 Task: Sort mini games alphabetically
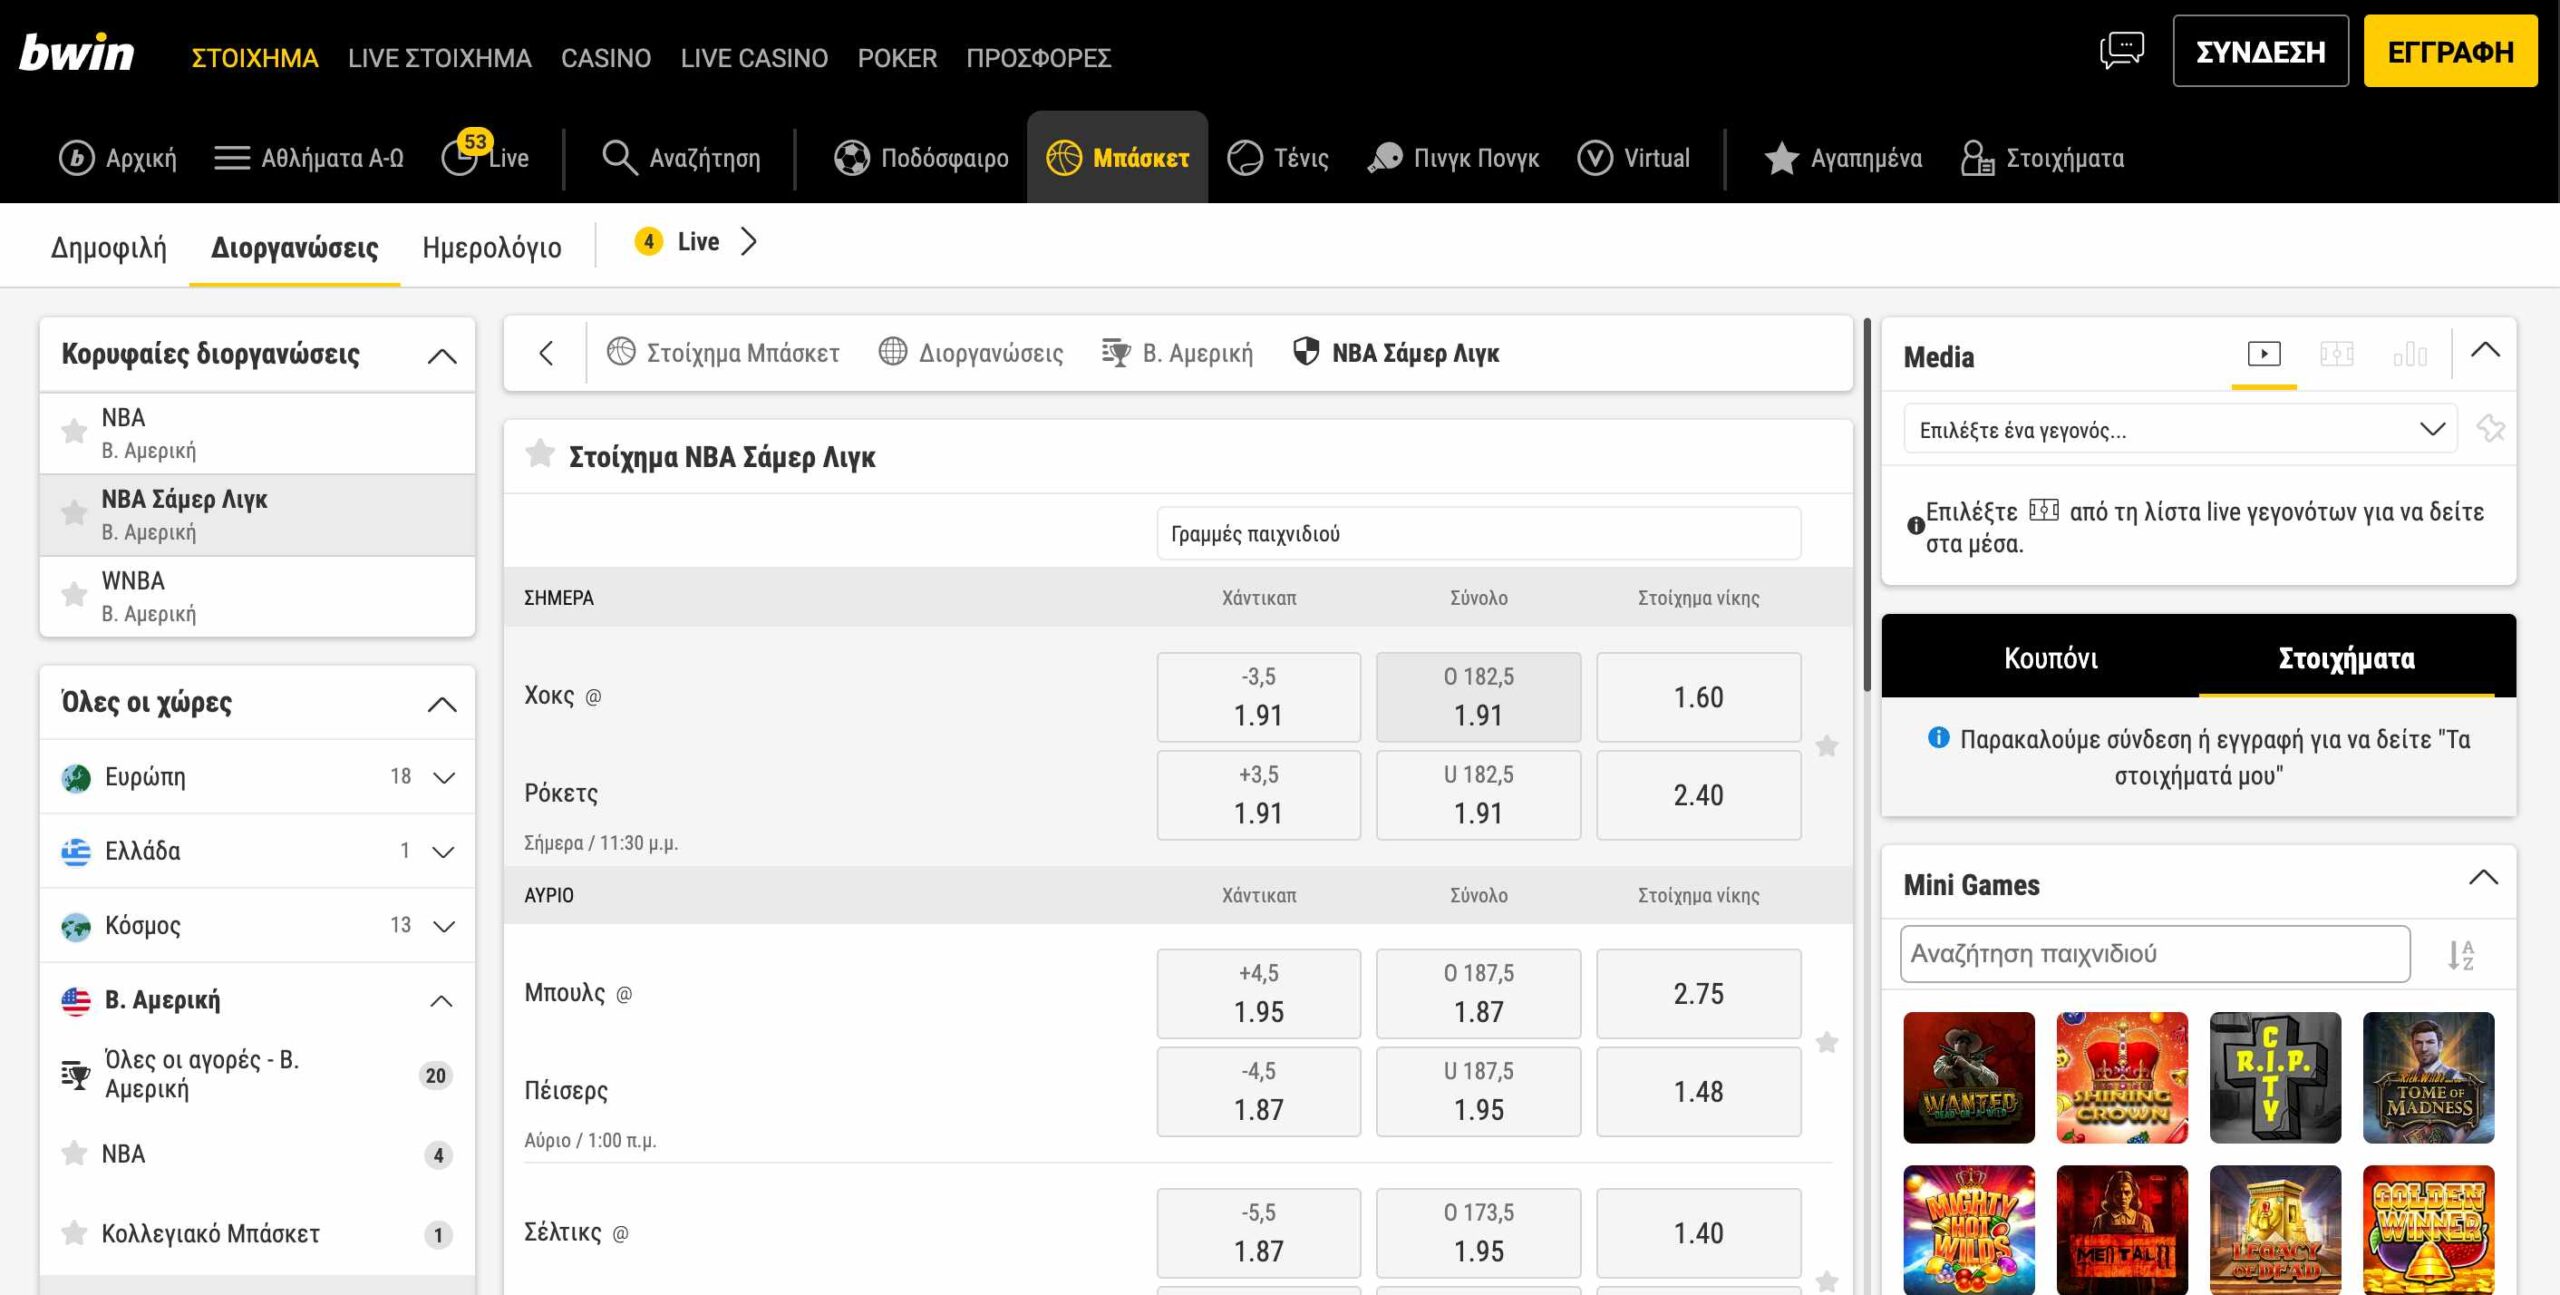click(x=2461, y=955)
